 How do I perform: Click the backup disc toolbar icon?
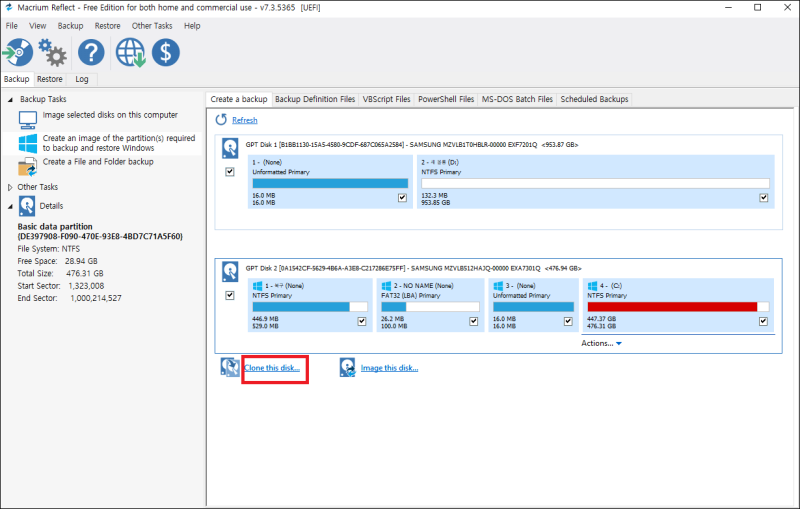pos(18,52)
